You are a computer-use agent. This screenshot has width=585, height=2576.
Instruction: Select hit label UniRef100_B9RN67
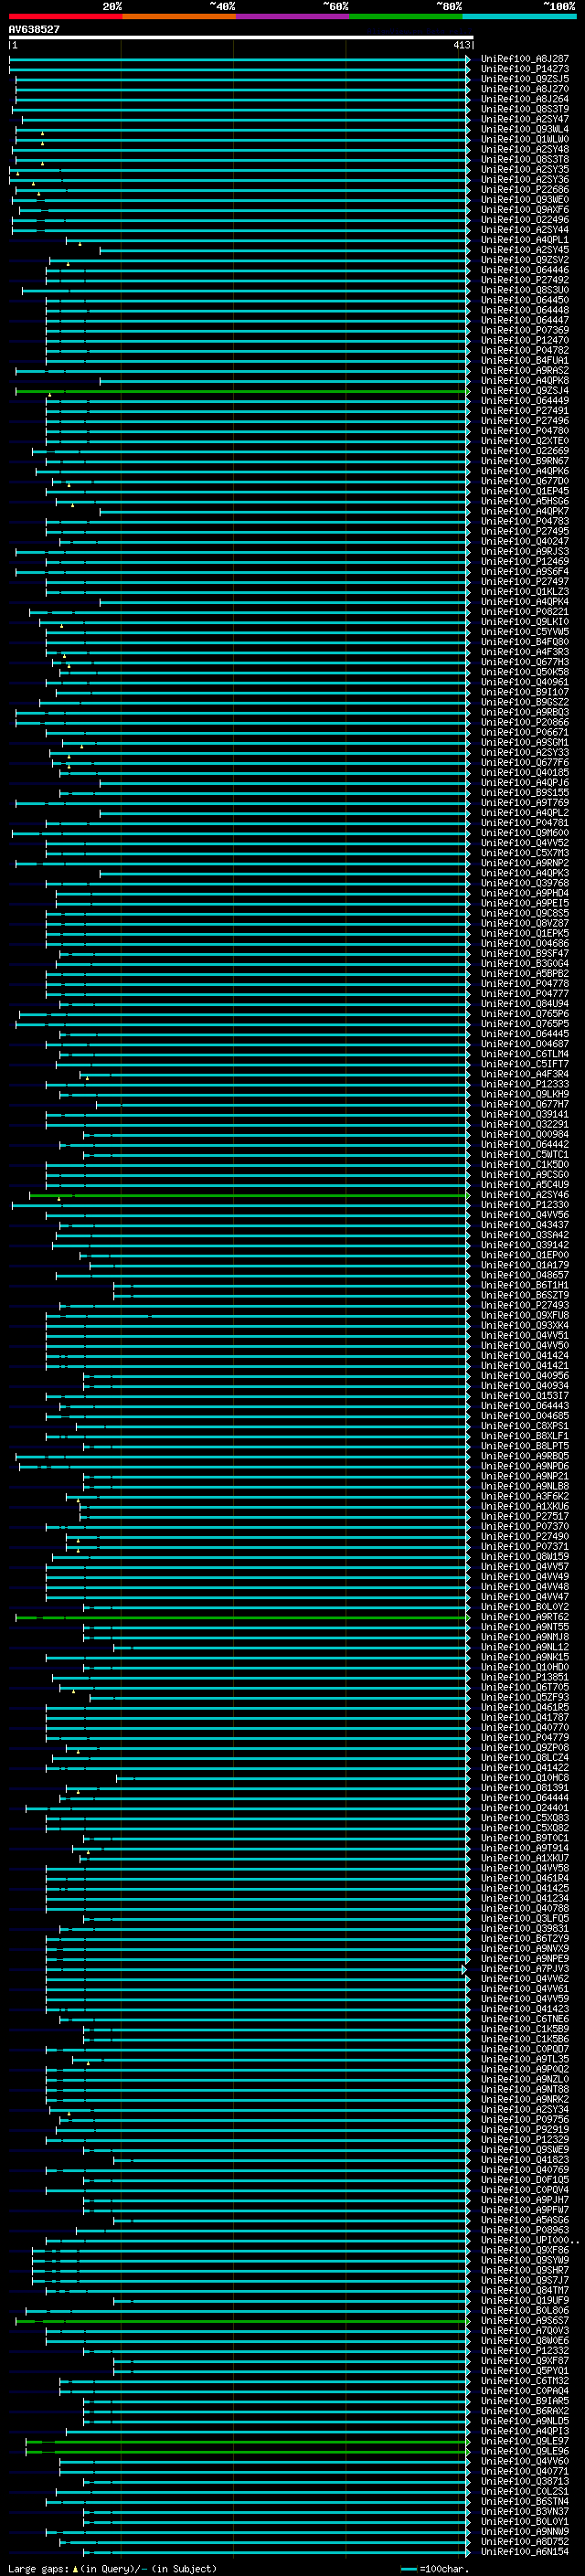525,461
